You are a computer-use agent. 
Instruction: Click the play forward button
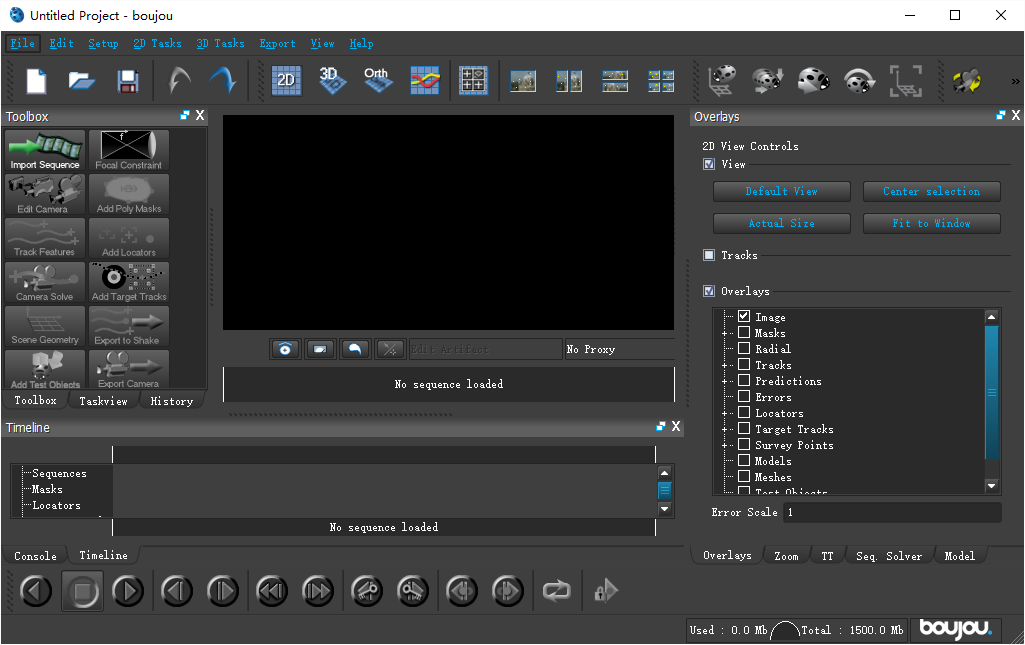pos(128,591)
